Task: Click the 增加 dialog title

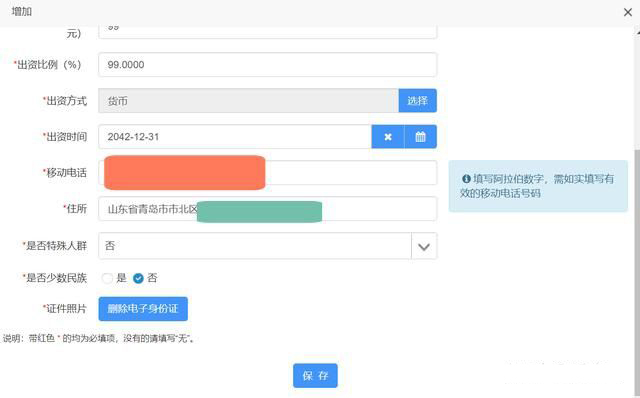Action: pos(22,12)
